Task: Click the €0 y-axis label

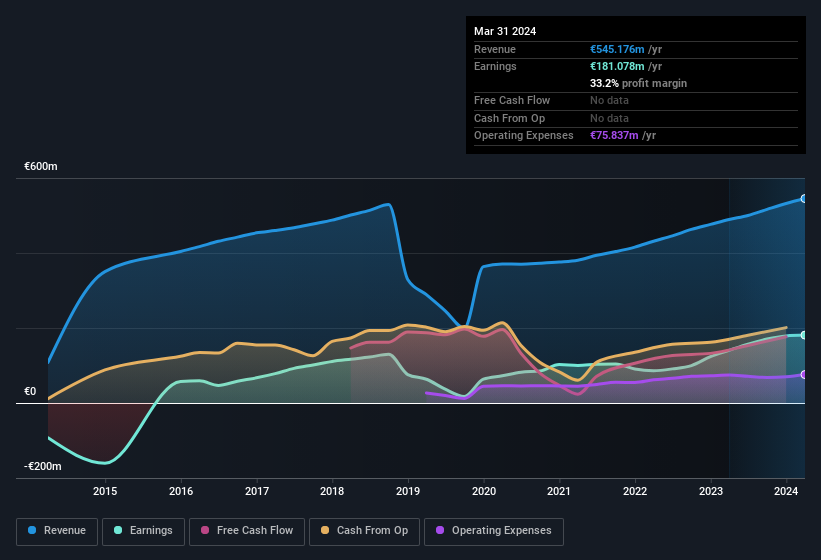Action: click(30, 391)
